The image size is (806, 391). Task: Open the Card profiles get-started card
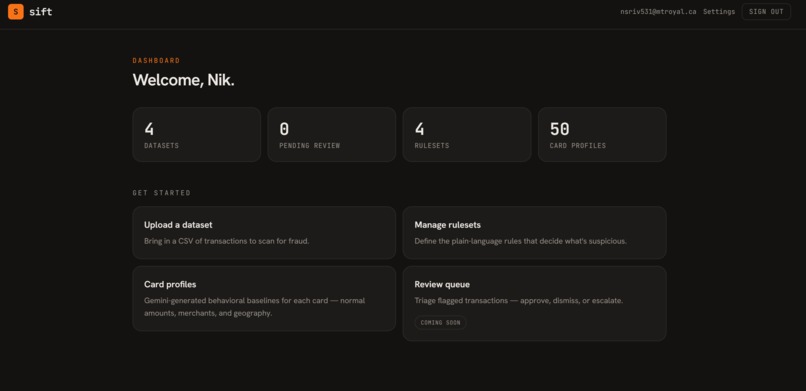click(264, 299)
